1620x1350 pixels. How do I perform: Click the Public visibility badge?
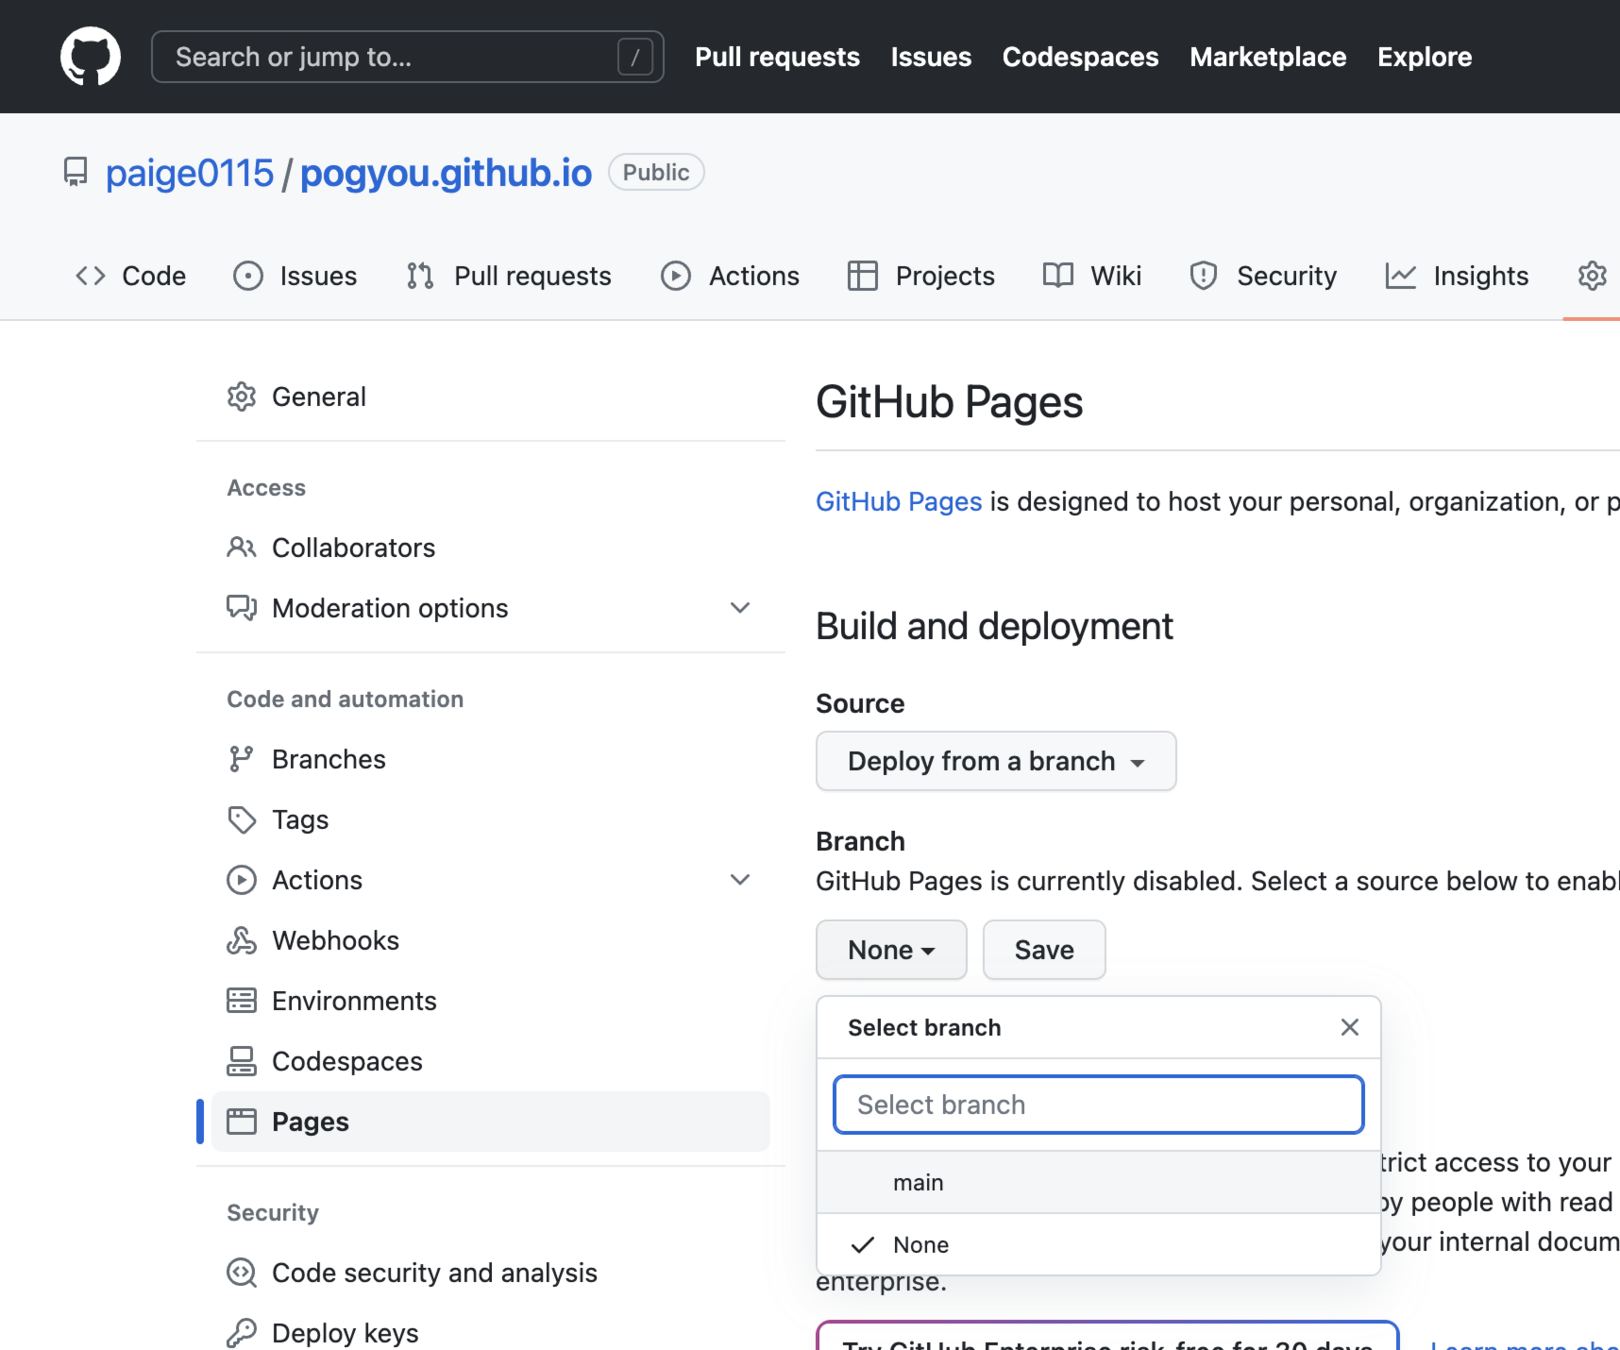coord(656,172)
